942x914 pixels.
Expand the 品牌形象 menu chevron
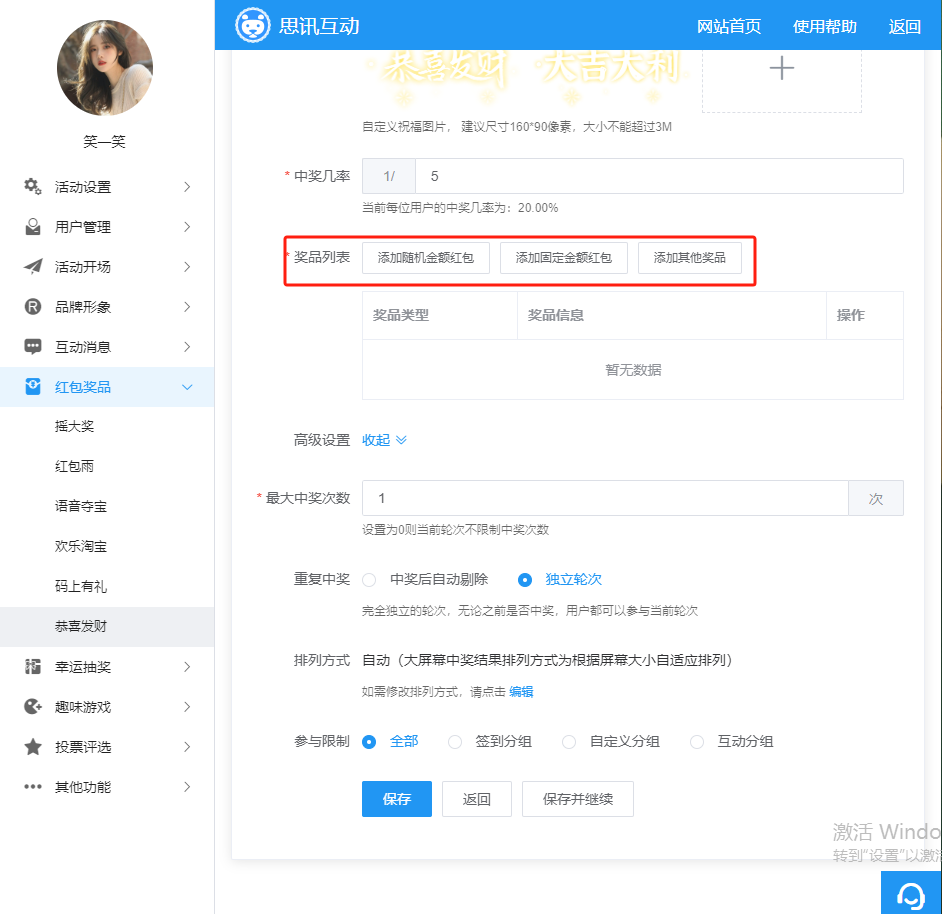(x=187, y=307)
